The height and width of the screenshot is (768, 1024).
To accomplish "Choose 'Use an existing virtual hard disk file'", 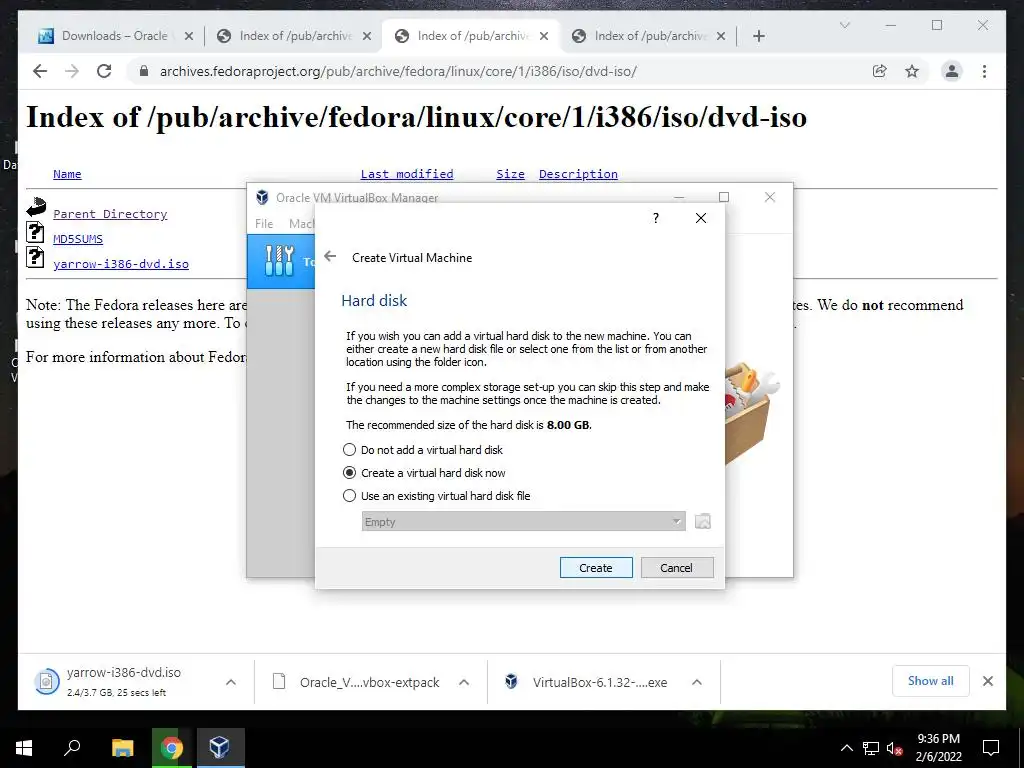I will pyautogui.click(x=436, y=496).
